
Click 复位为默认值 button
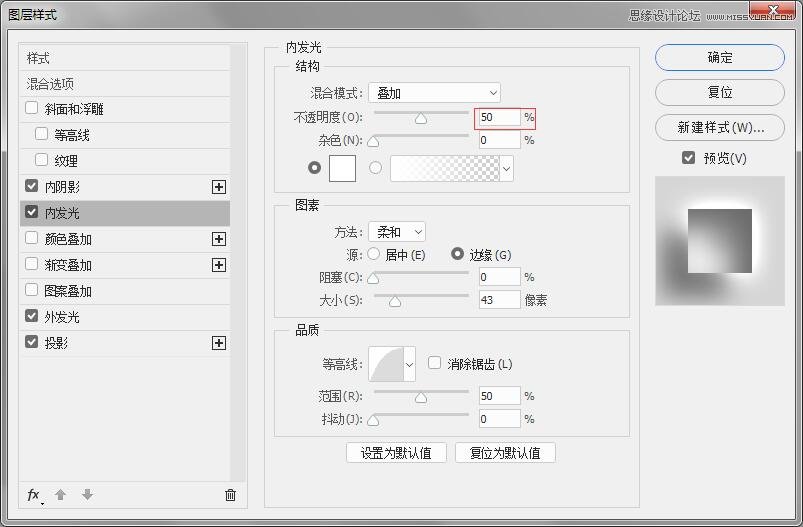coord(505,453)
